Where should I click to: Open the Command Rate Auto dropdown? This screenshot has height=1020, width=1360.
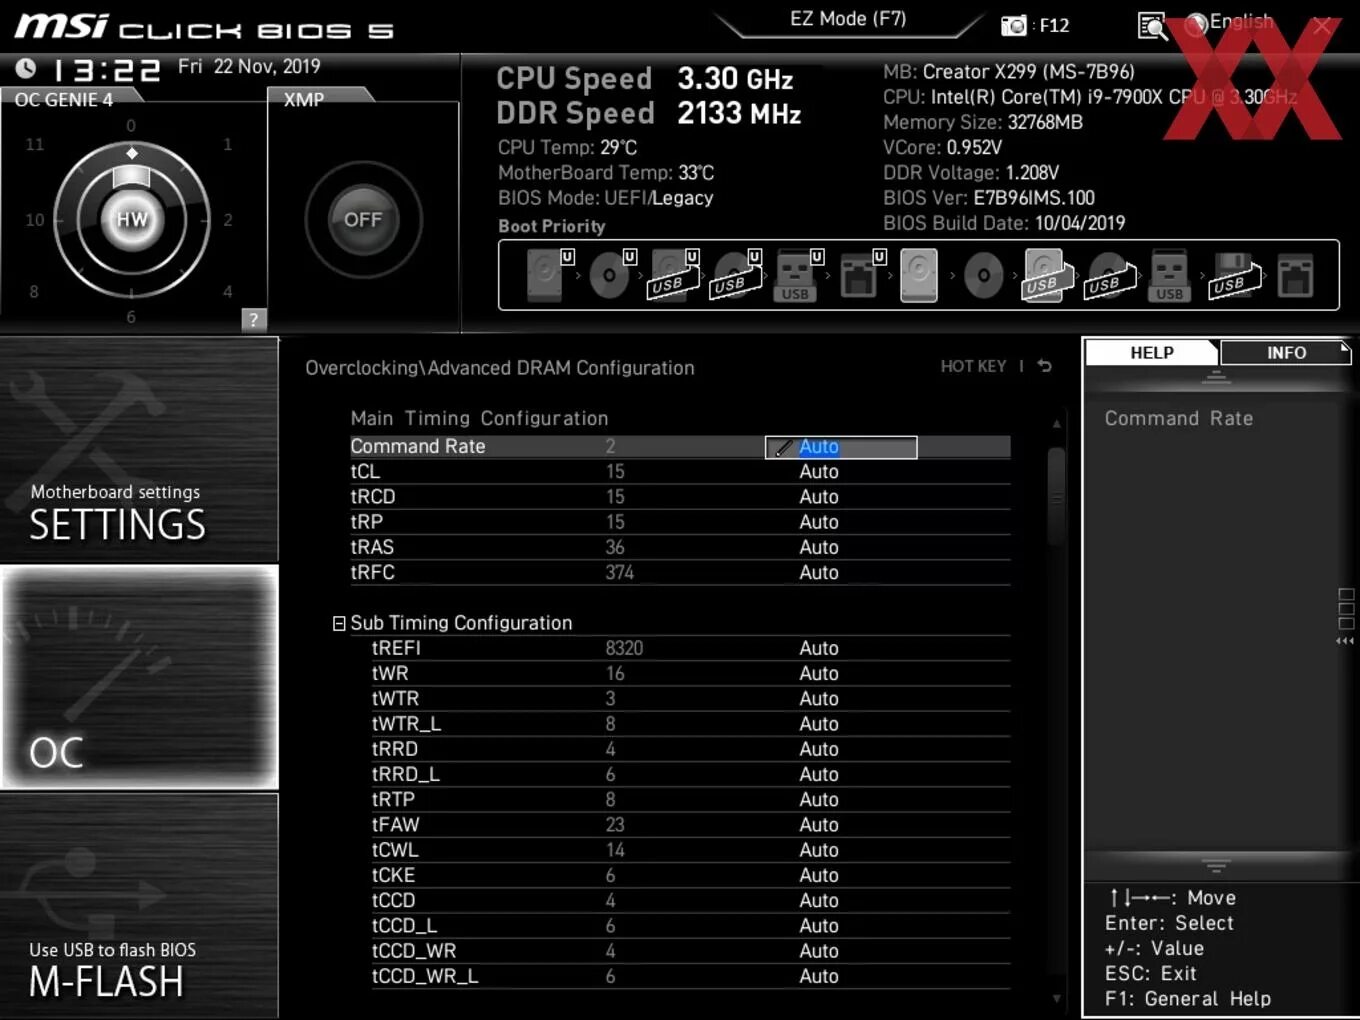841,447
